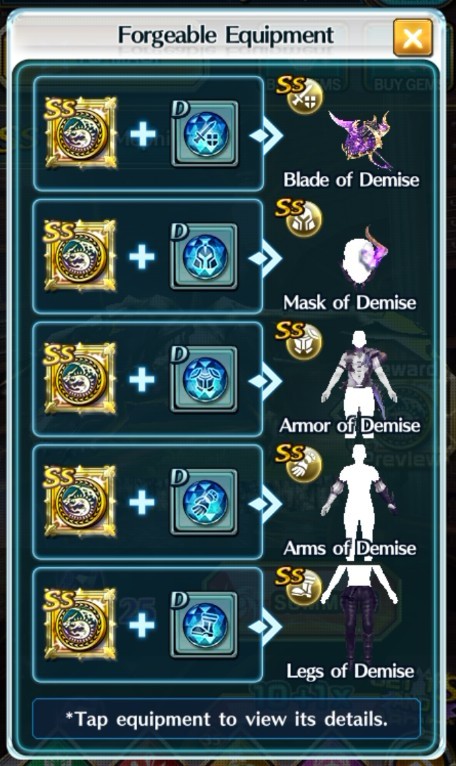Select the D-rank gauntlet gem icon

(x=204, y=502)
